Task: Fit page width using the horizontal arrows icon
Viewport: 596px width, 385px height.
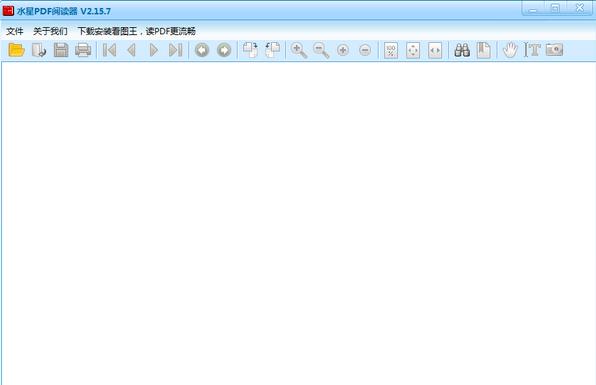Action: (435, 50)
